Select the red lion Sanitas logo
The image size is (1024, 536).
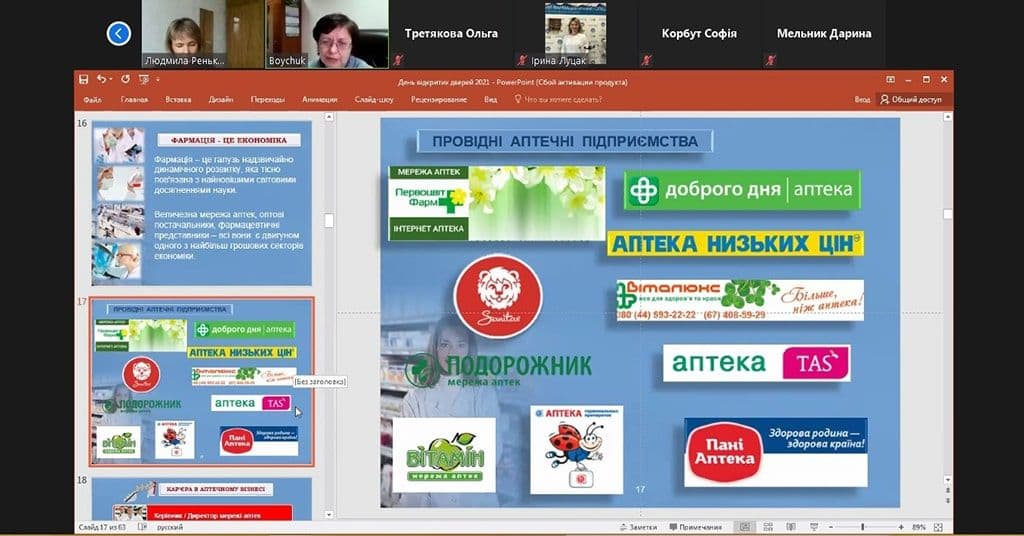(x=498, y=296)
